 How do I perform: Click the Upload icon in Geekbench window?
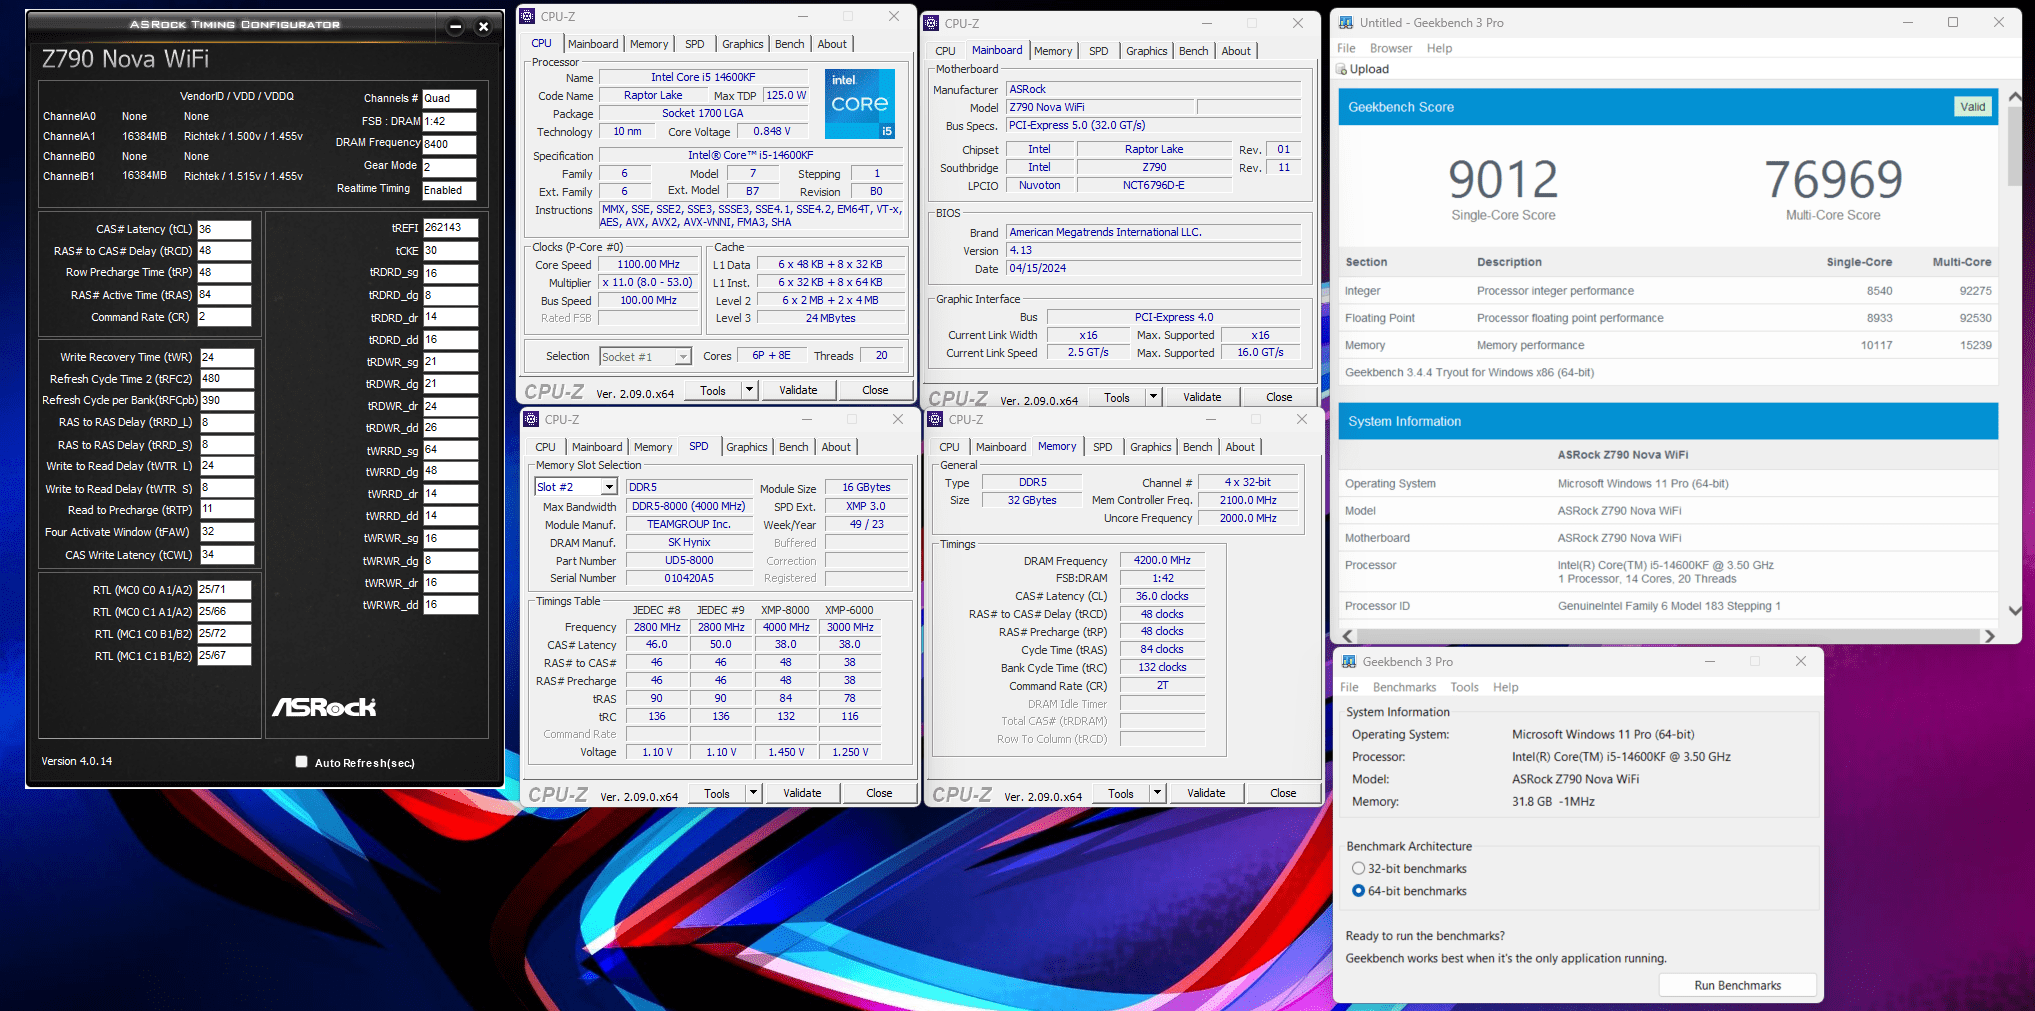(1342, 69)
